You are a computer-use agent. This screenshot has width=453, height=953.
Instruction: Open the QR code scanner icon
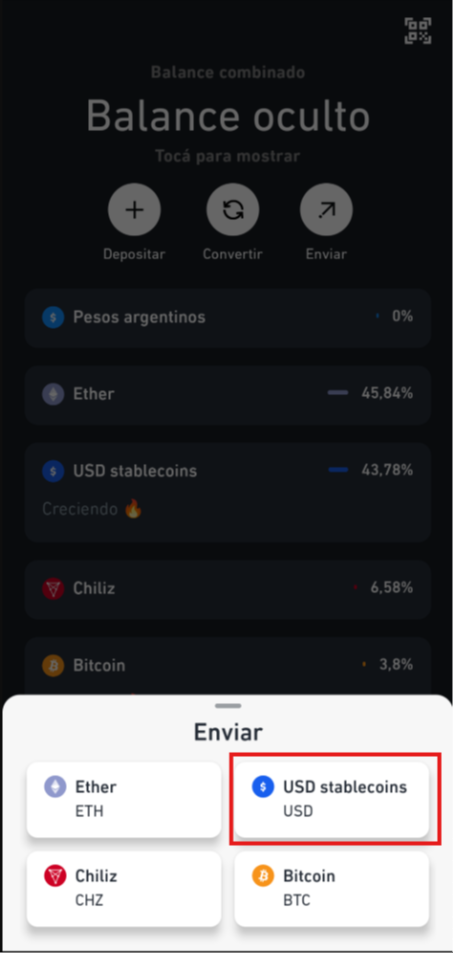pos(418,31)
